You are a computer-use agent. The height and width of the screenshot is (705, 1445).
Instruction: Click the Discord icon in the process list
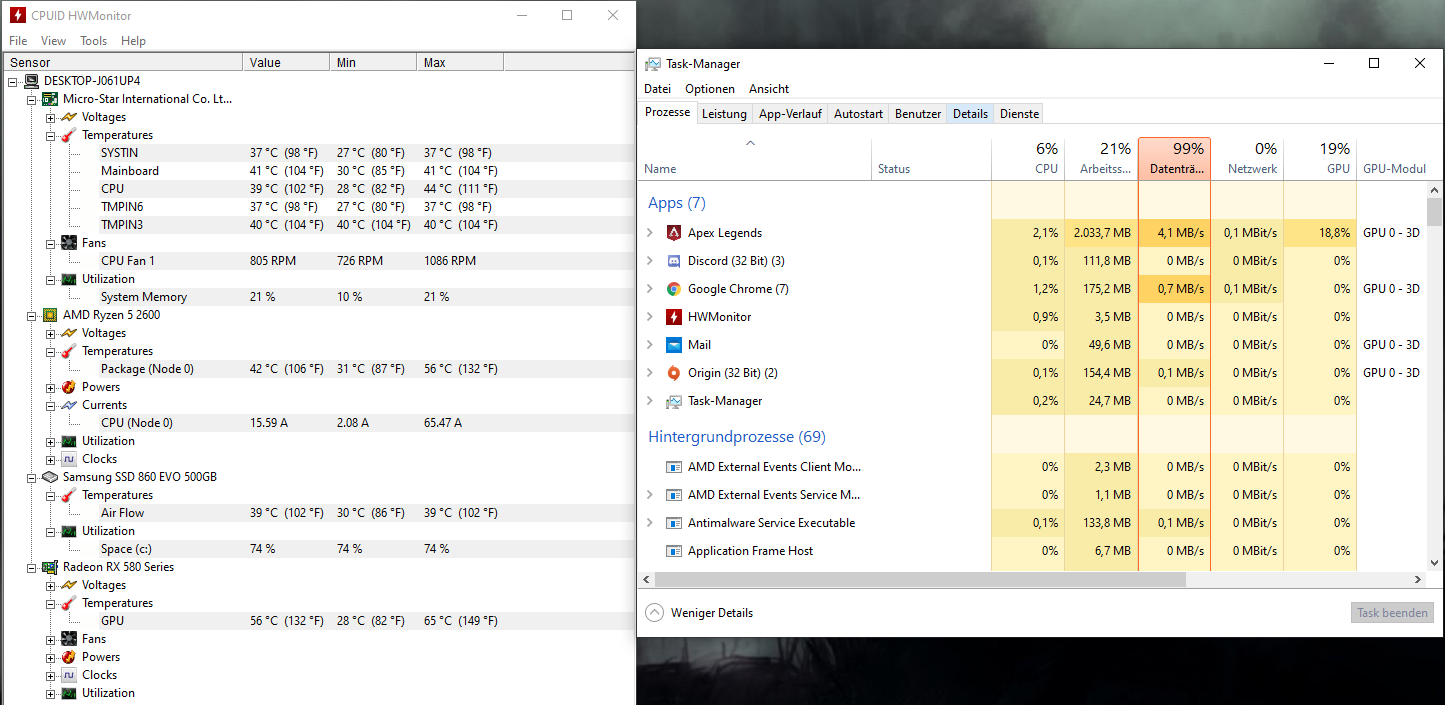point(674,261)
